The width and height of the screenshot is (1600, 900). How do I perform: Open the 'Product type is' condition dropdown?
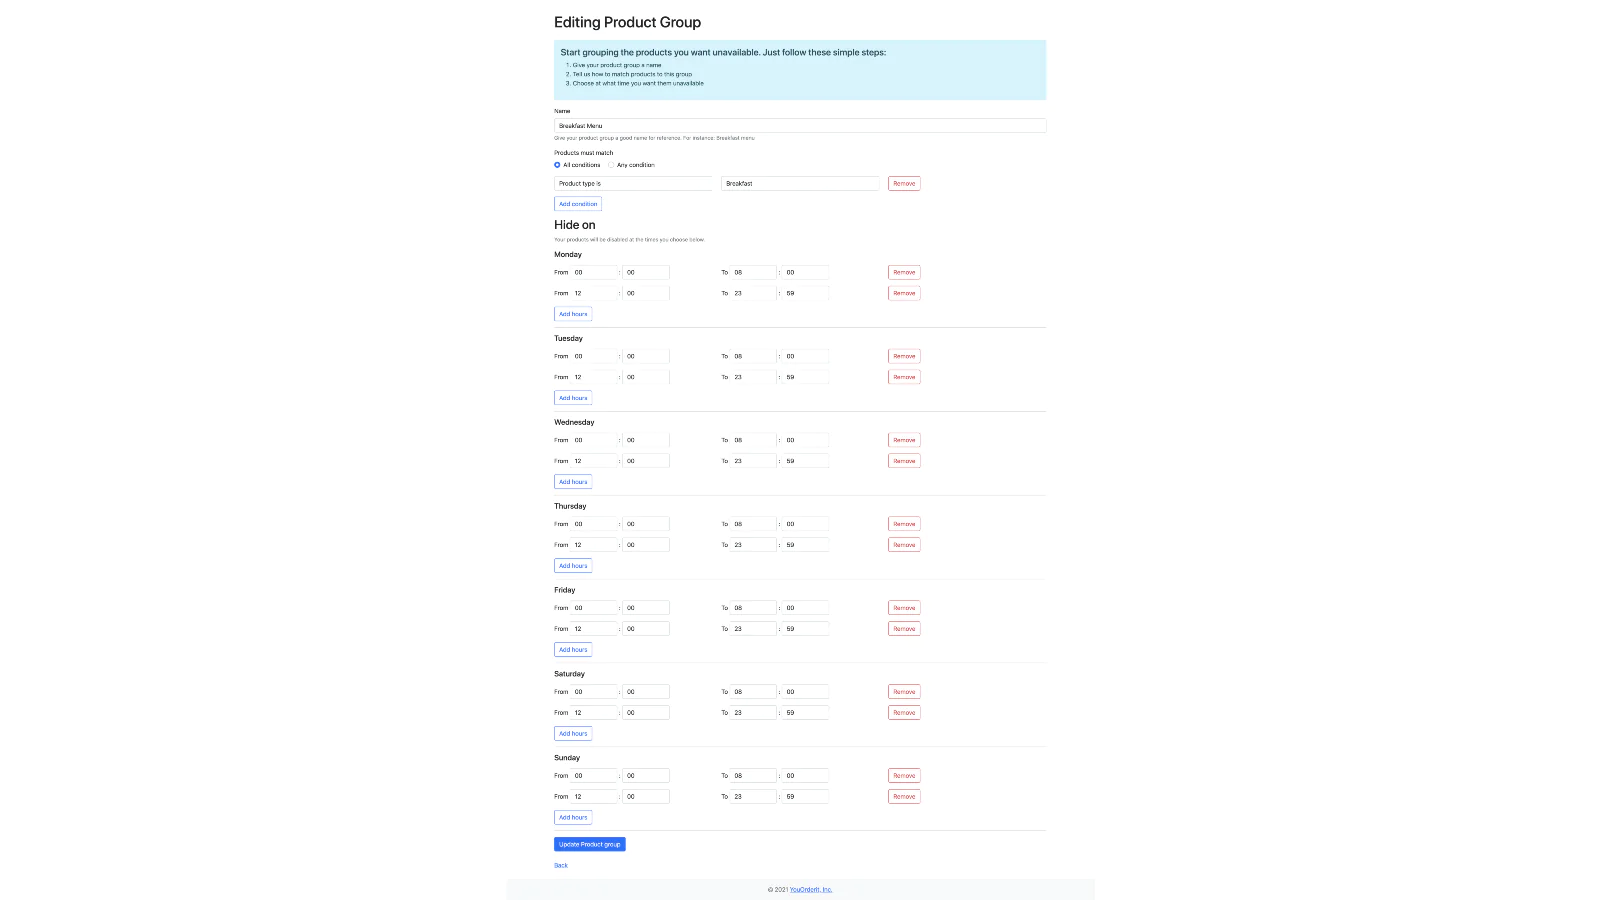(633, 184)
